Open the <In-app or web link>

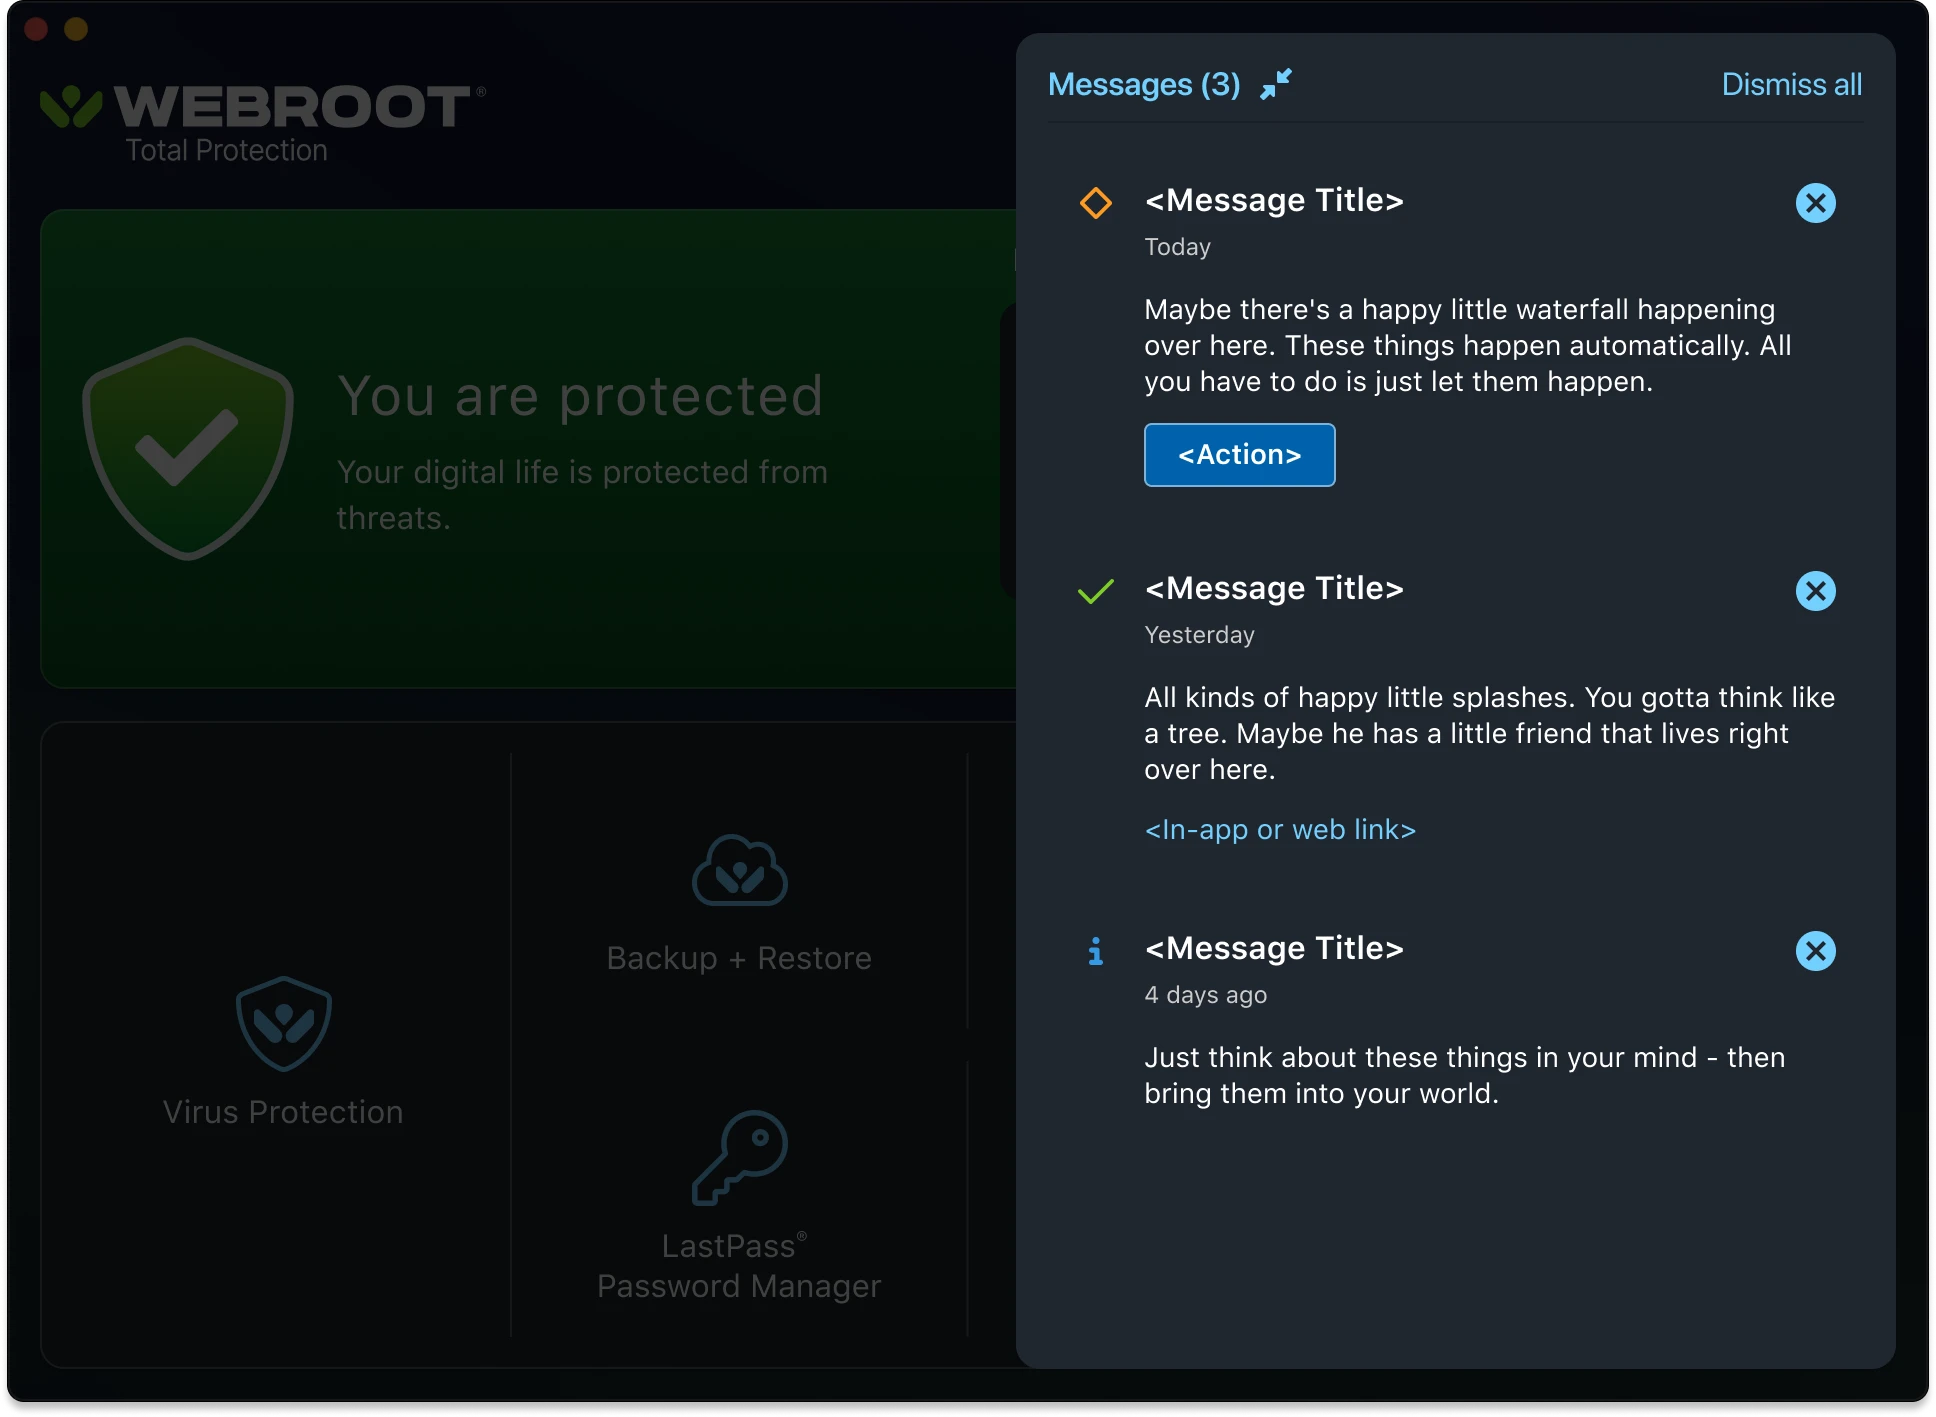[1280, 830]
